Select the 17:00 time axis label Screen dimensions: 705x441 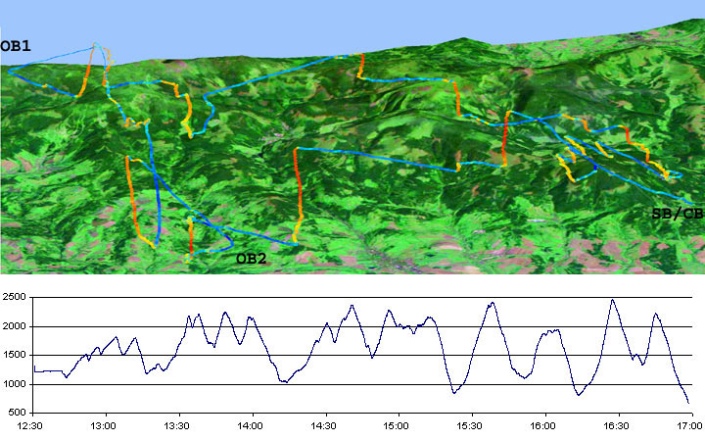pos(690,425)
